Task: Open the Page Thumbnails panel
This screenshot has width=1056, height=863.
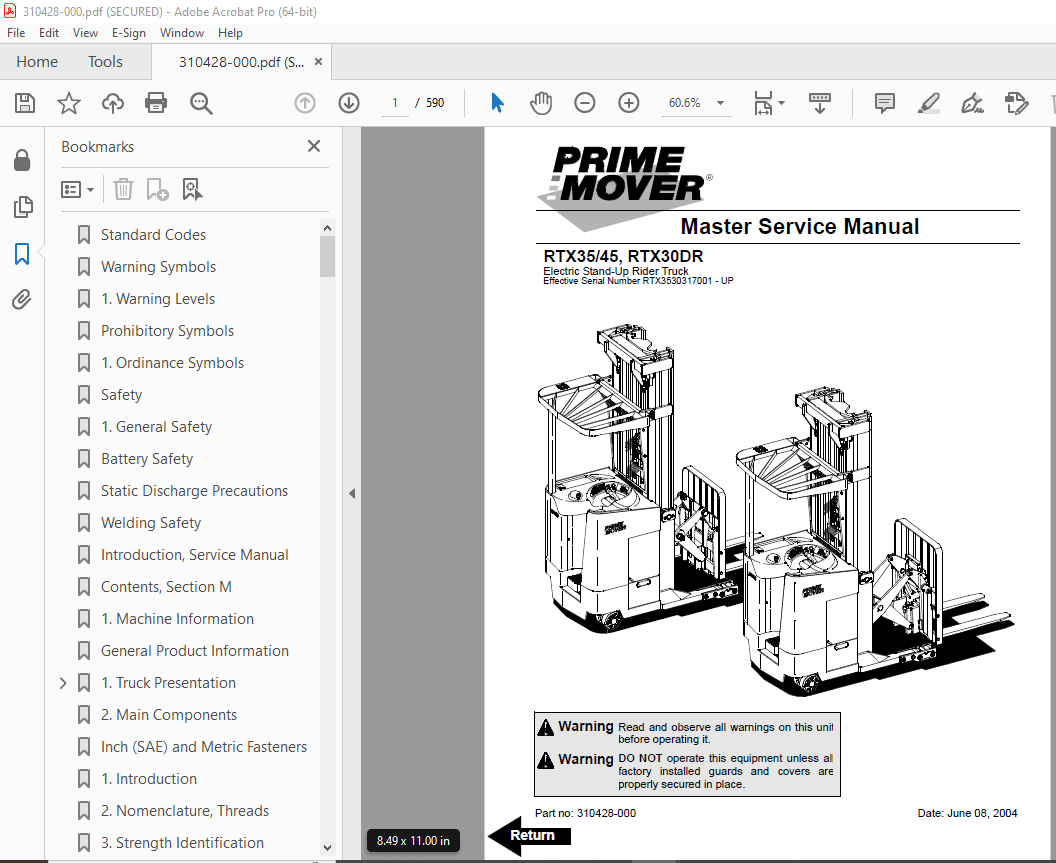Action: tap(24, 207)
